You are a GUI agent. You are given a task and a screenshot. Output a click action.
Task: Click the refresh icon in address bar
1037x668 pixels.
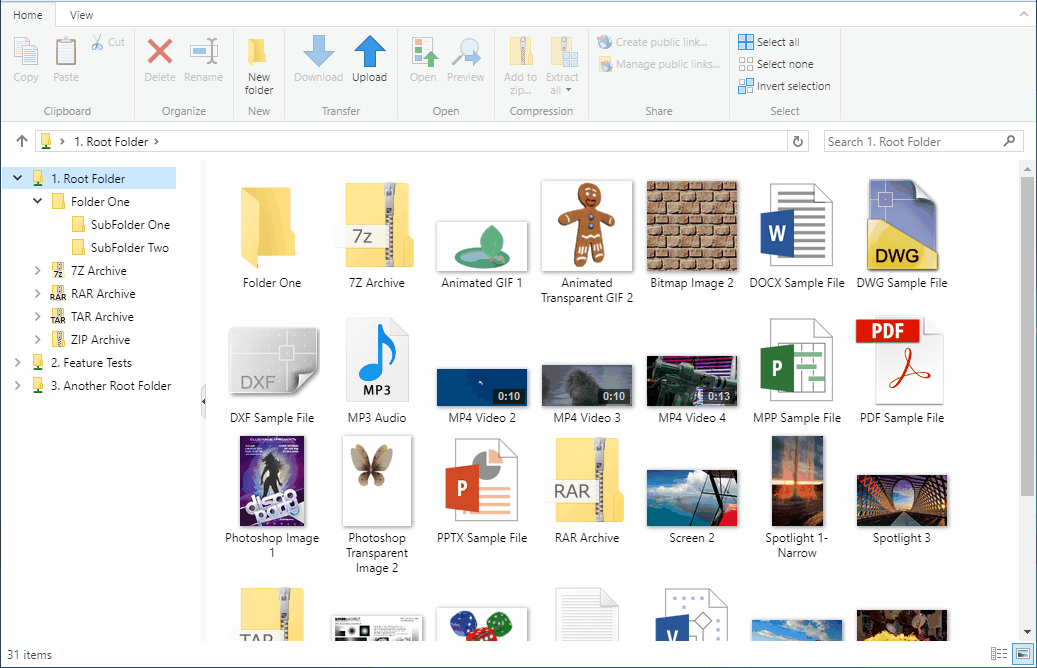[798, 142]
